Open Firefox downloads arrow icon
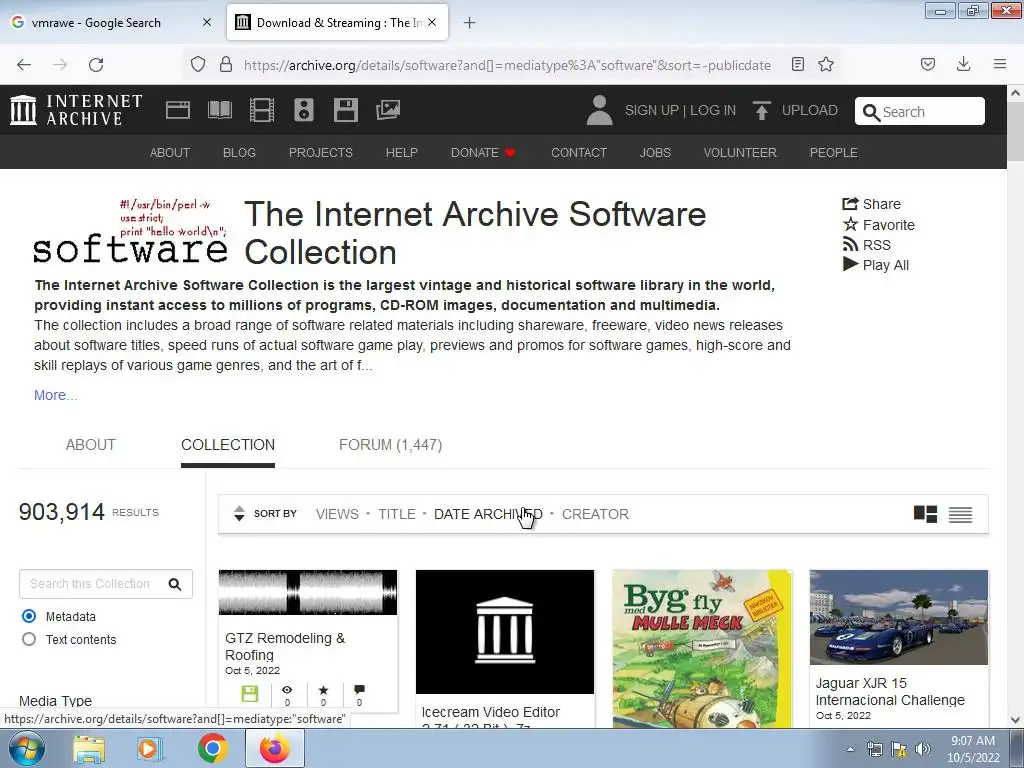The image size is (1024, 768). pos(963,64)
